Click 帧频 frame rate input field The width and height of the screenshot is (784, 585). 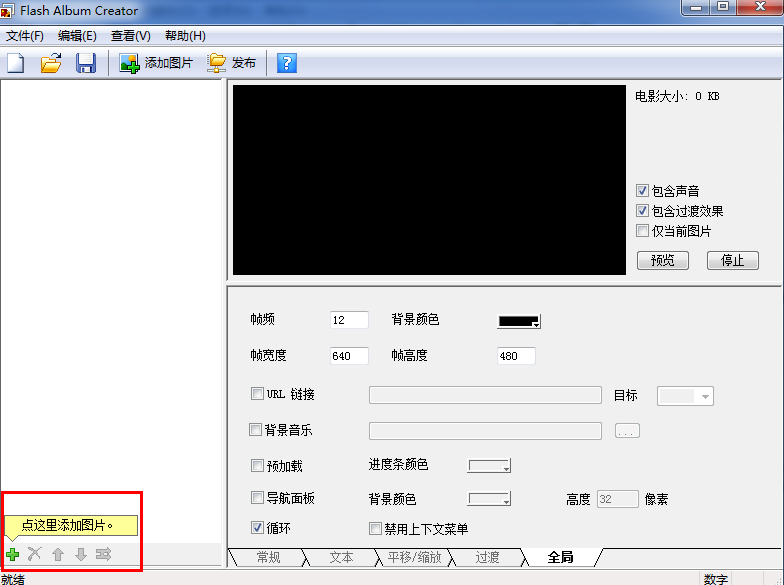point(349,320)
